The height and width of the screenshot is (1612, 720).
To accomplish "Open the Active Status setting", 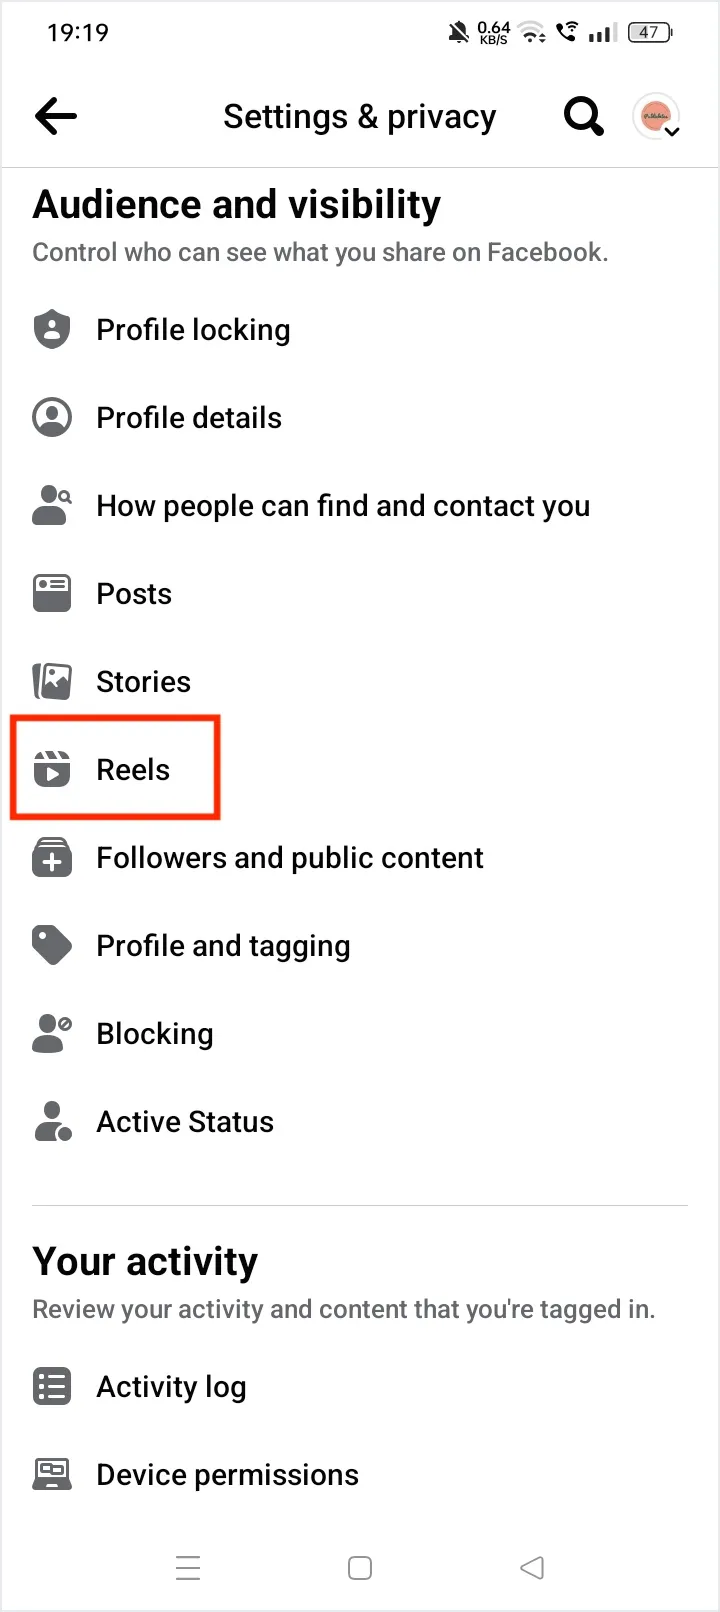I will 185,1122.
